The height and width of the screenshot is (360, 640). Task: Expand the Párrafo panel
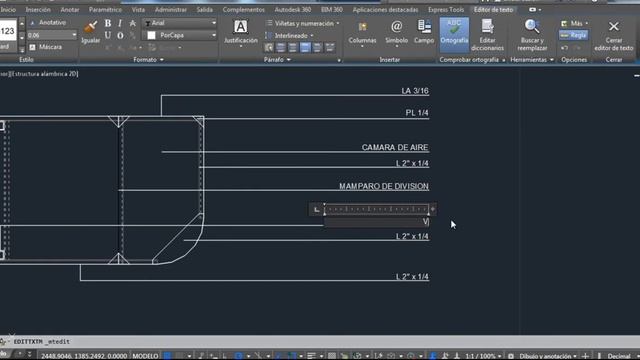click(x=277, y=60)
